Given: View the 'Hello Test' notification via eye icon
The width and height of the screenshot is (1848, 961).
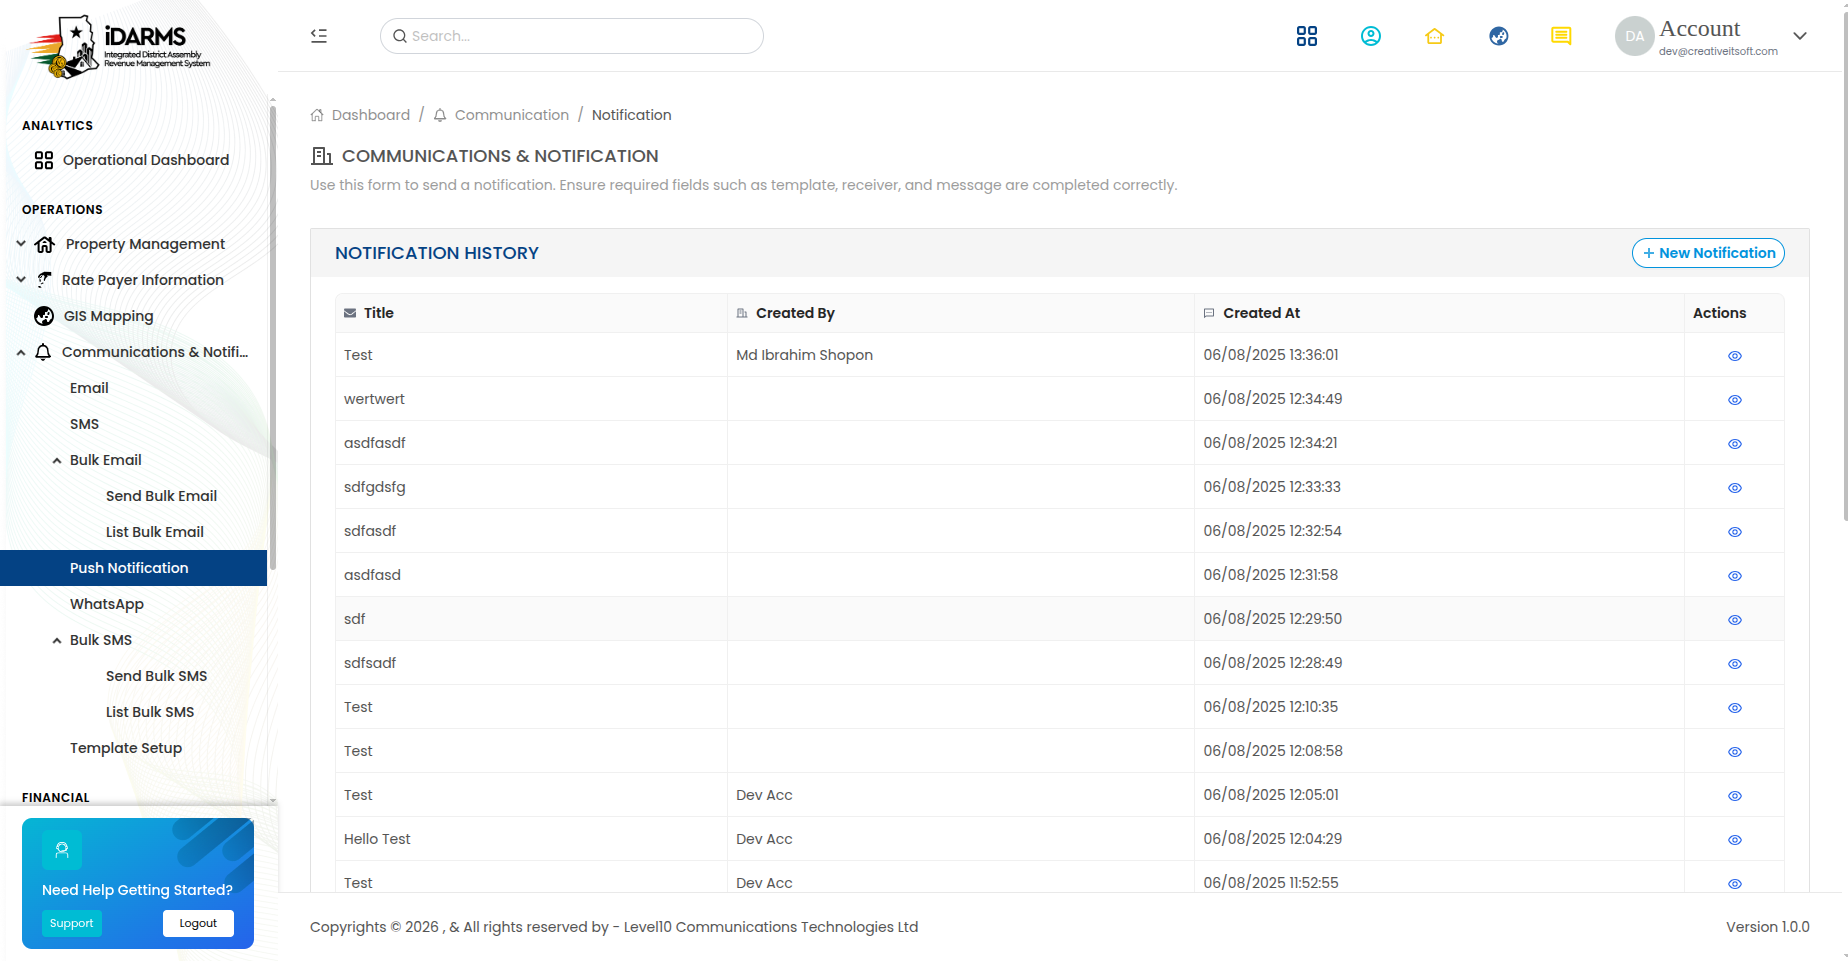Looking at the screenshot, I should 1735,840.
